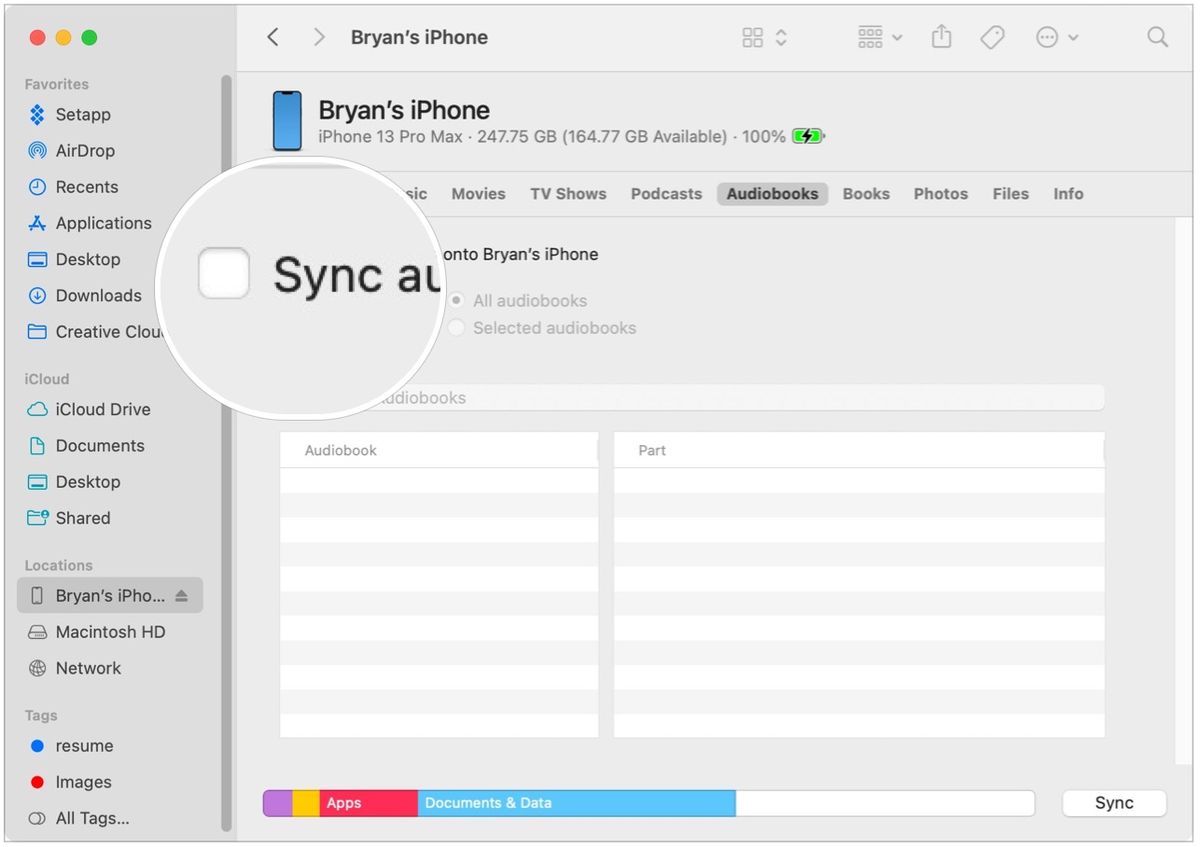Choose the Selected audiobooks option
1200x847 pixels.
(456, 327)
